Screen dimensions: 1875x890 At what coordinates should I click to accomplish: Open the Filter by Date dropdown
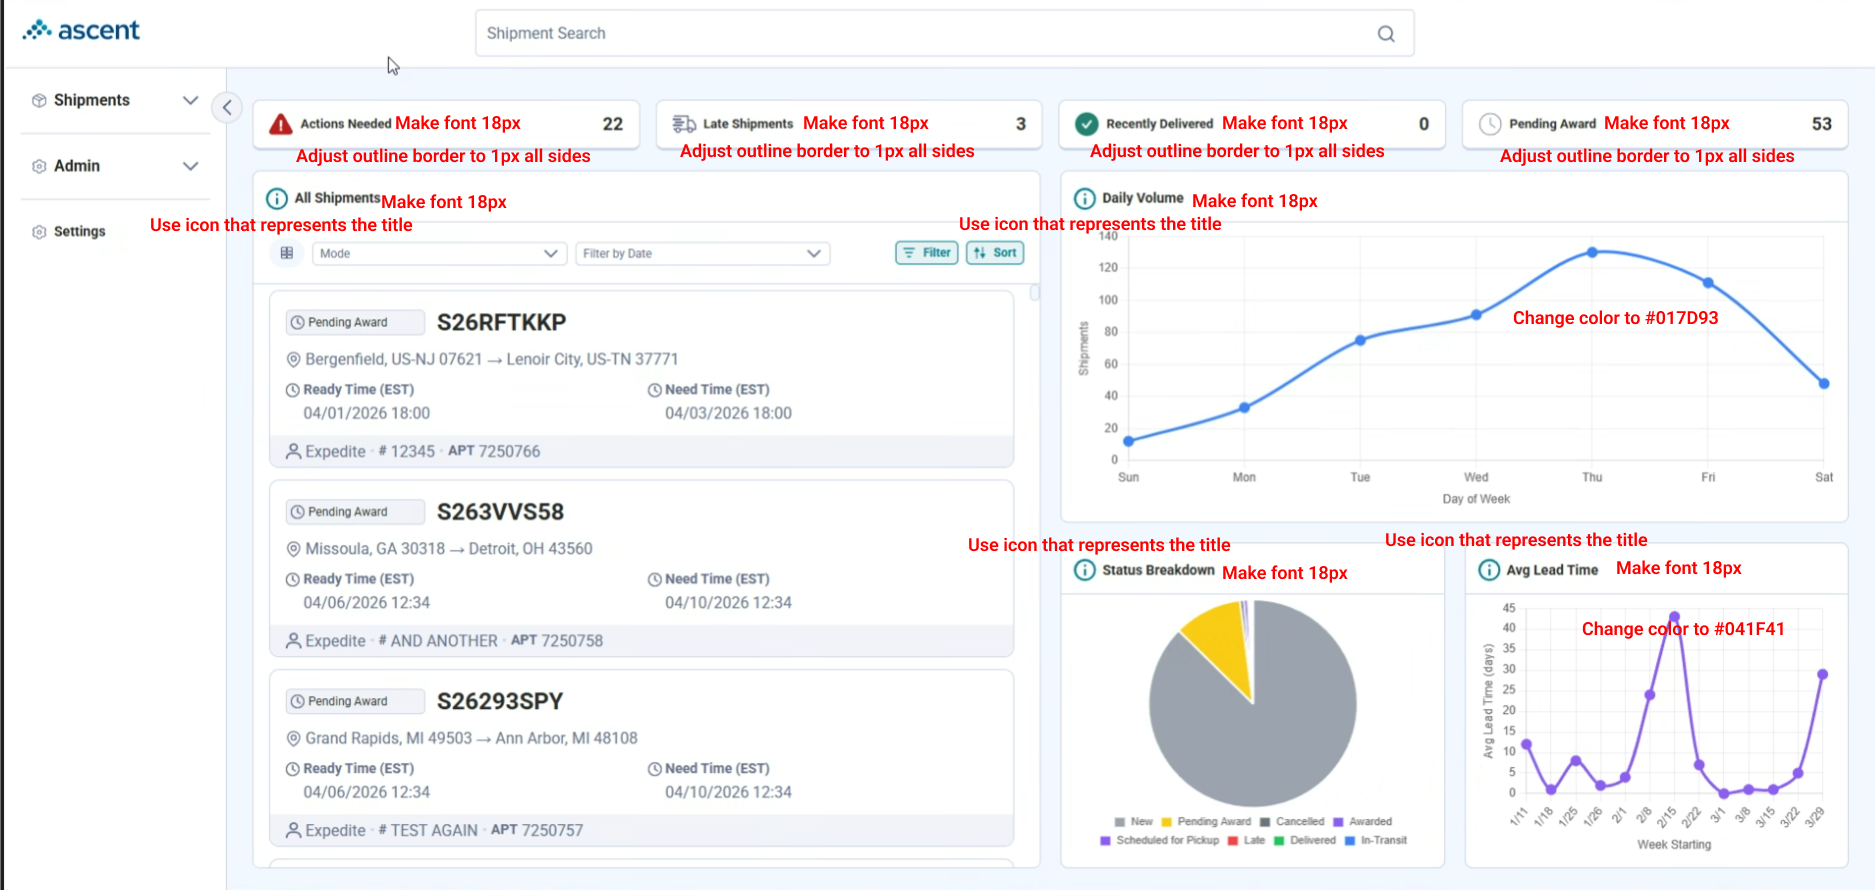tap(702, 254)
